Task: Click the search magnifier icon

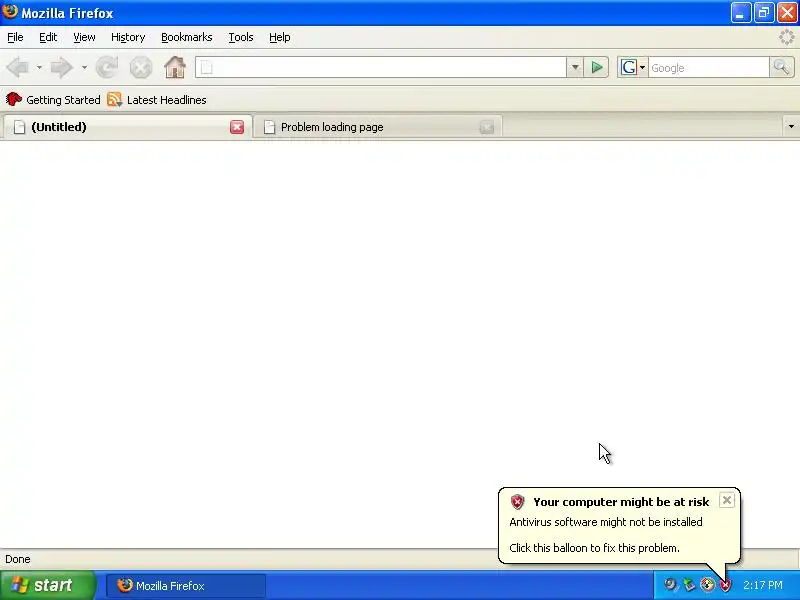Action: (x=782, y=67)
